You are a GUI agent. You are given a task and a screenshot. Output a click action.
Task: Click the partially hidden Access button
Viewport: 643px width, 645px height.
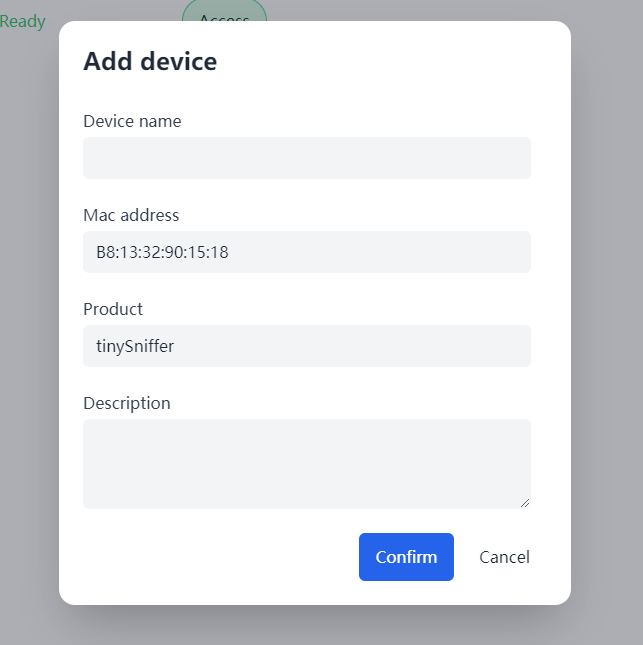coord(224,12)
